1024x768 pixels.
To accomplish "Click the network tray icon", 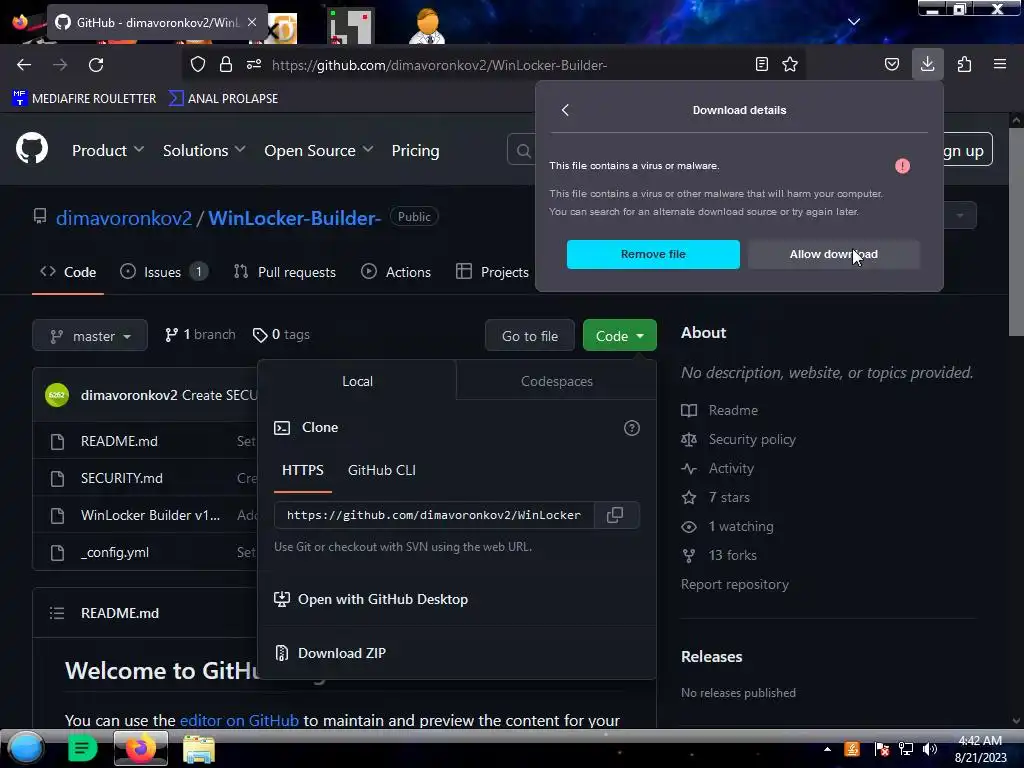I will 906,749.
